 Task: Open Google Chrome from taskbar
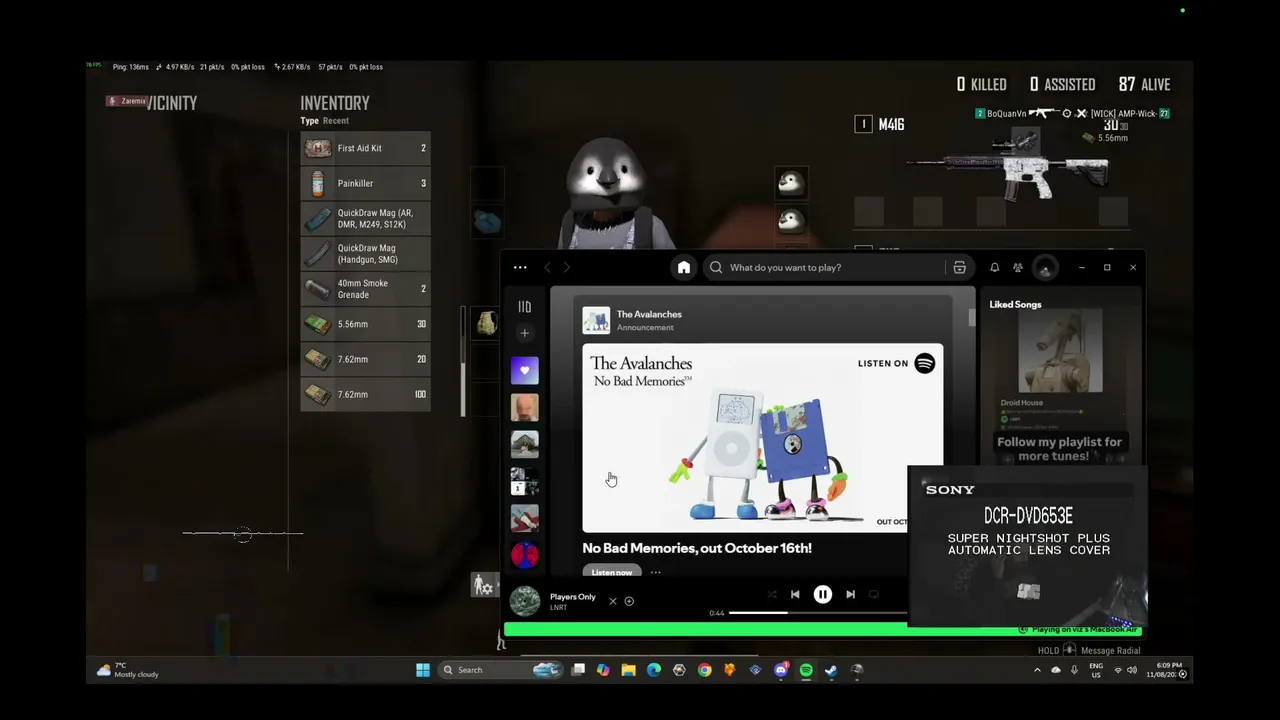(705, 670)
